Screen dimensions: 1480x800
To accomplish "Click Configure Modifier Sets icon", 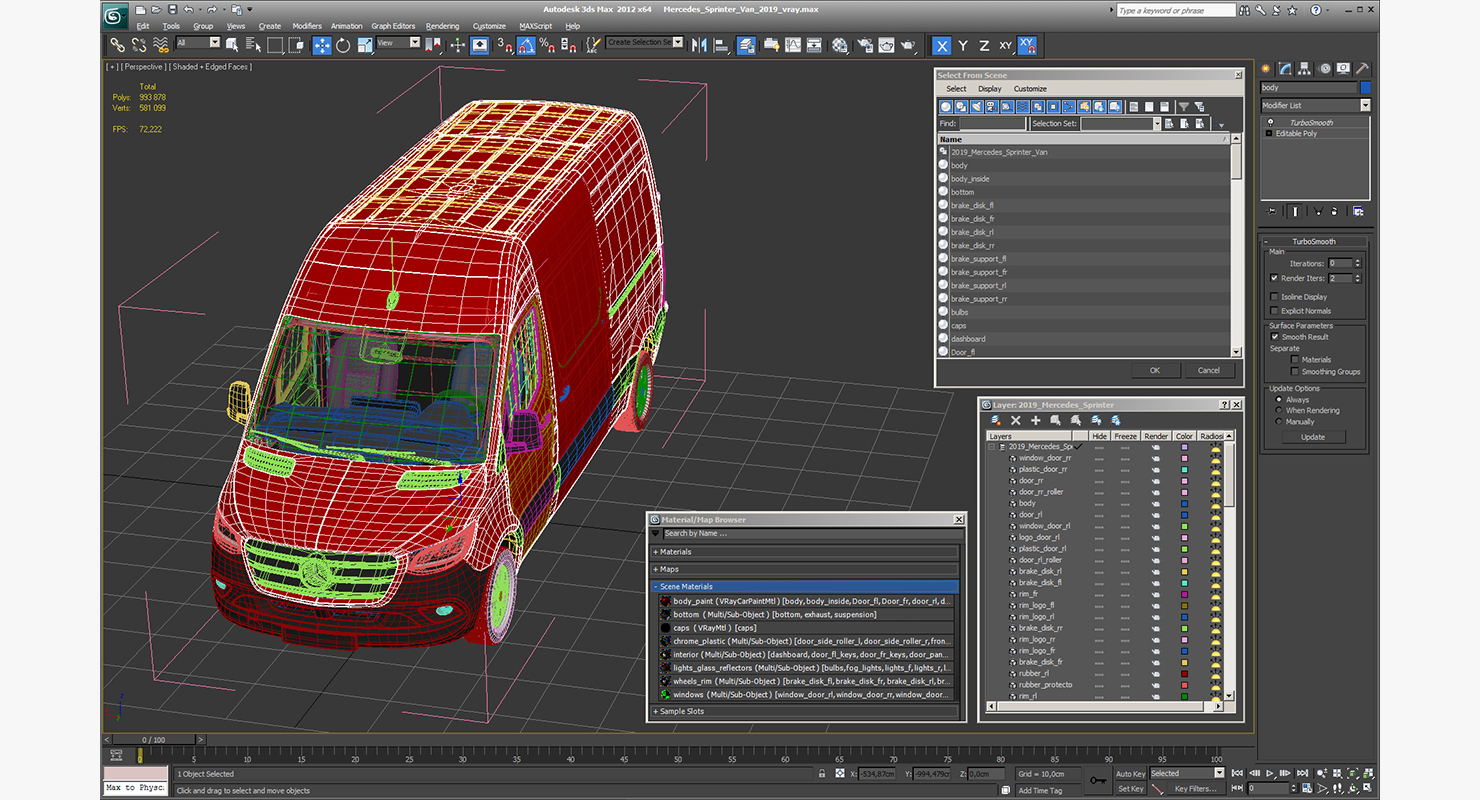I will click(1358, 211).
